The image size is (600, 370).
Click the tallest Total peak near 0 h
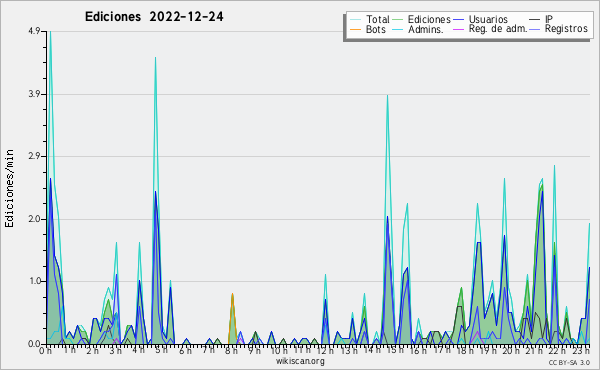(x=51, y=32)
